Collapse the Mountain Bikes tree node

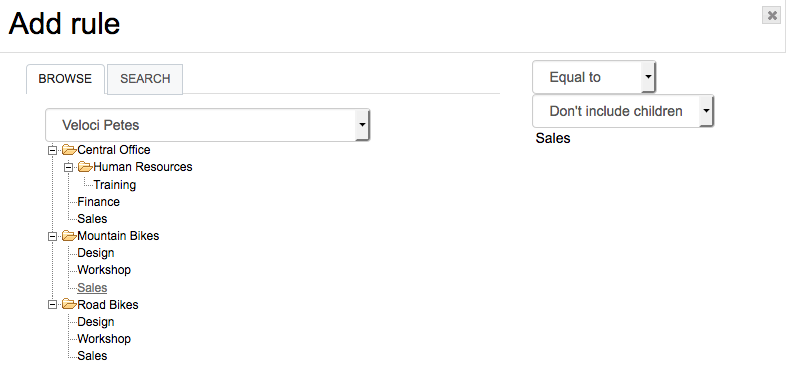pyautogui.click(x=52, y=236)
